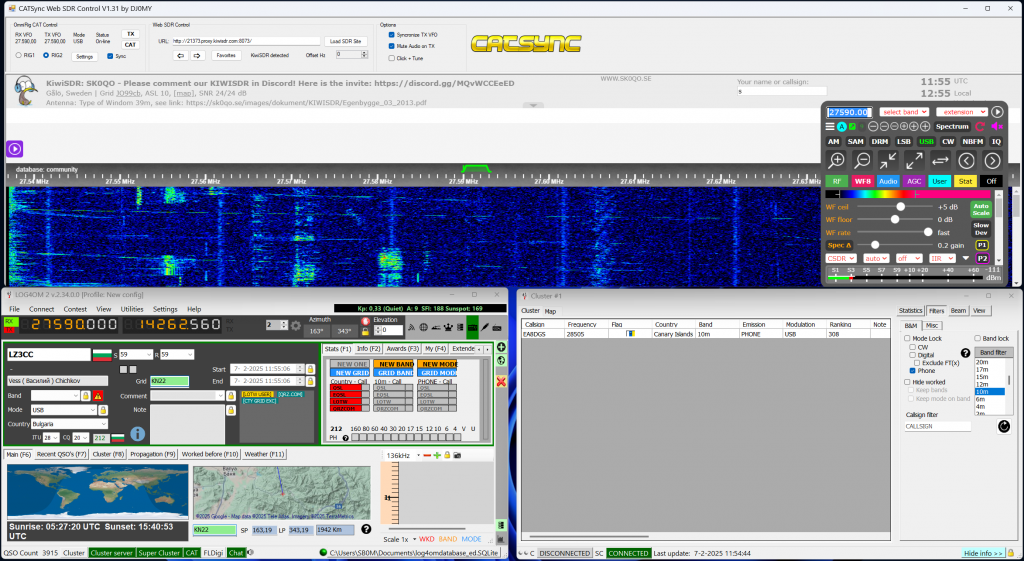Switch to the Map tab in Cluster window

[x=551, y=312]
